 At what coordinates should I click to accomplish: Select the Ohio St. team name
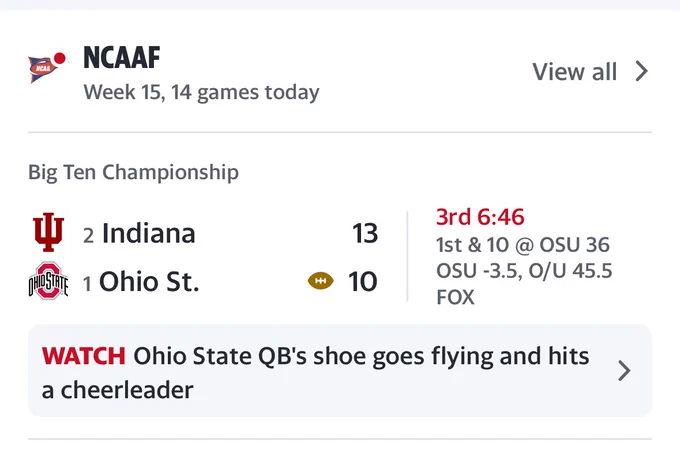pos(149,281)
